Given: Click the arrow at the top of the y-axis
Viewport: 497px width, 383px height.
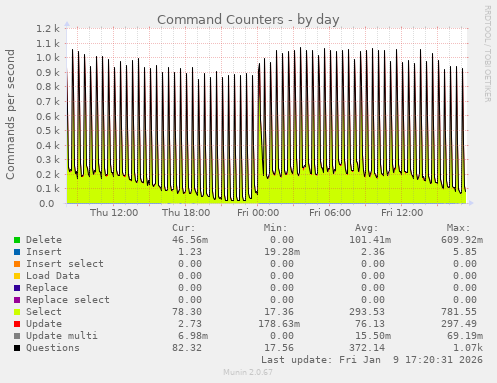Looking at the screenshot, I should pyautogui.click(x=67, y=24).
